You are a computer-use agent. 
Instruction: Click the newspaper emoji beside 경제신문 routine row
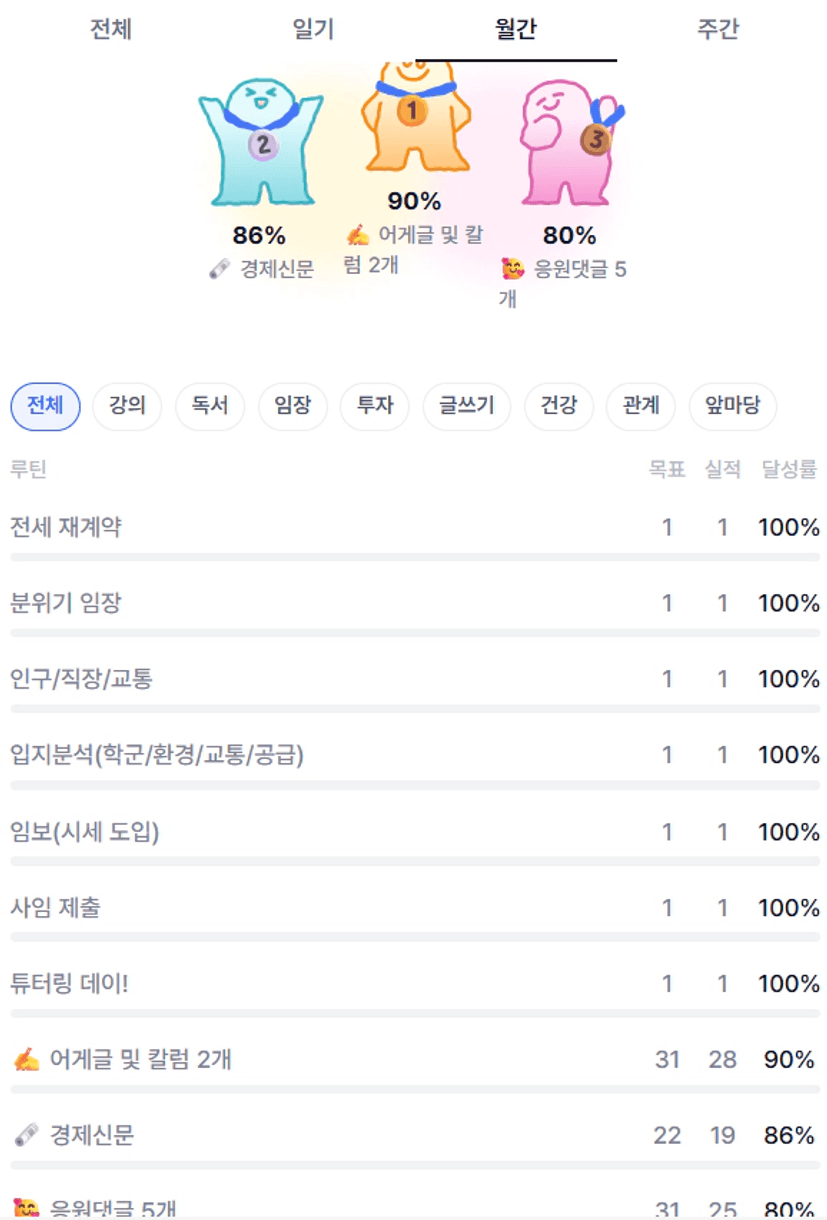(x=26, y=1135)
